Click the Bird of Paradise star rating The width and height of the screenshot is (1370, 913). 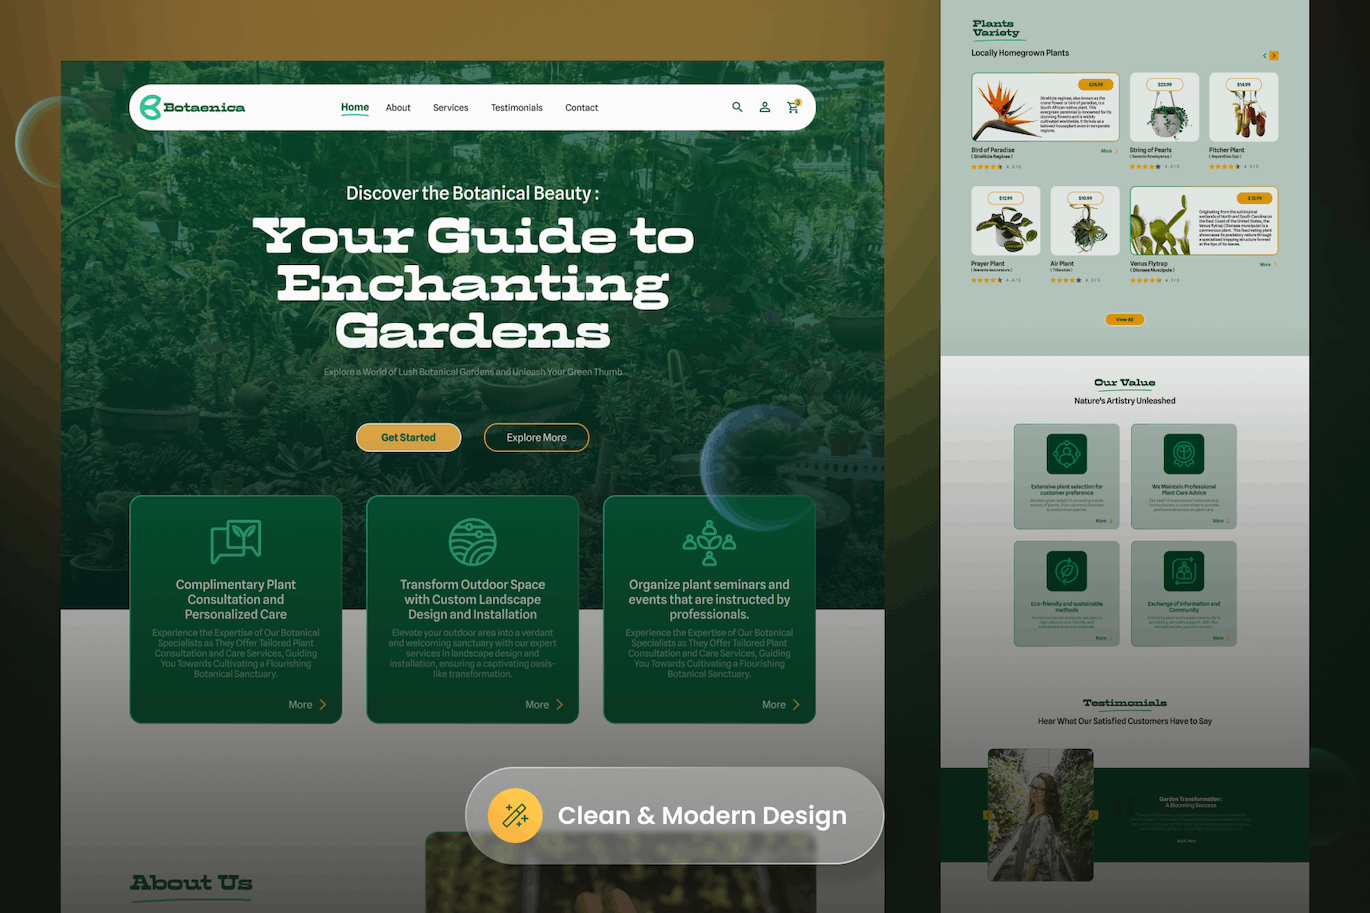(x=987, y=167)
